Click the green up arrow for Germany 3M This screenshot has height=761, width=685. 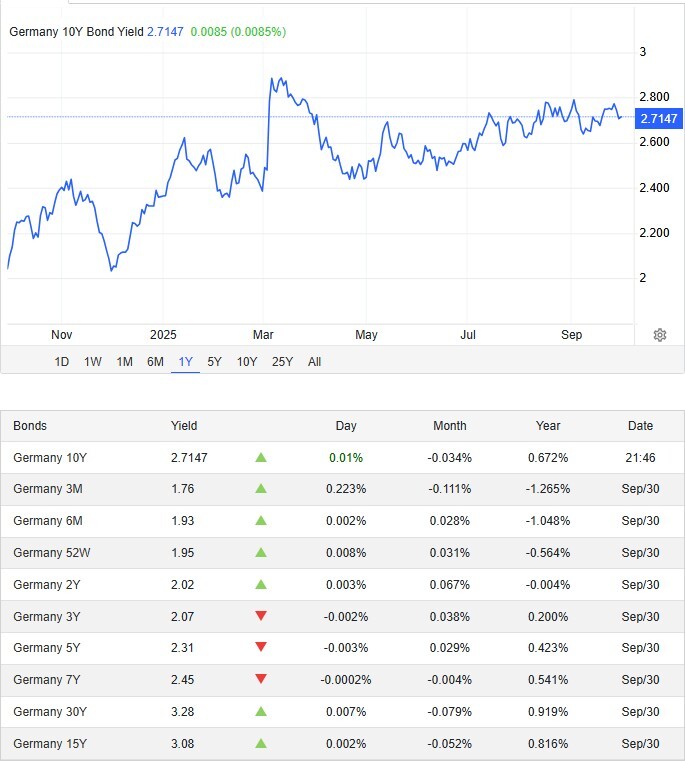pyautogui.click(x=261, y=489)
